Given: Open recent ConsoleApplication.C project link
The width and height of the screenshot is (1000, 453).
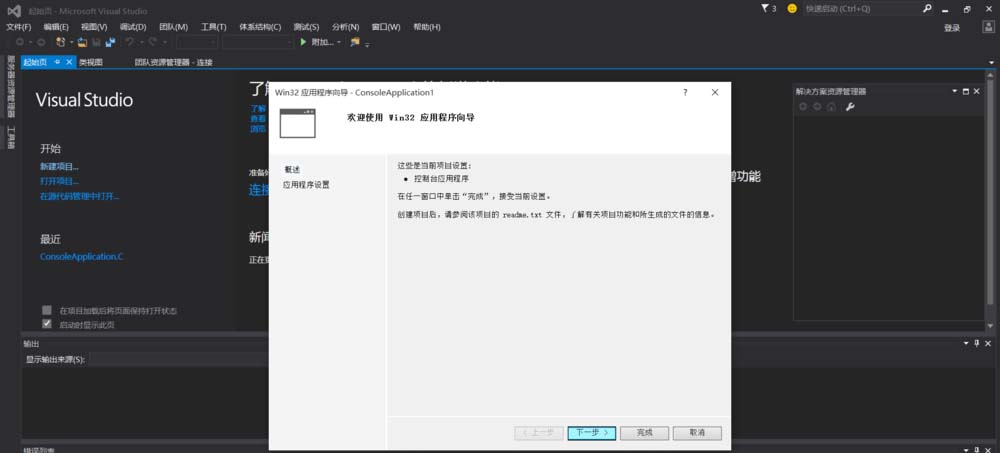Looking at the screenshot, I should [x=82, y=256].
